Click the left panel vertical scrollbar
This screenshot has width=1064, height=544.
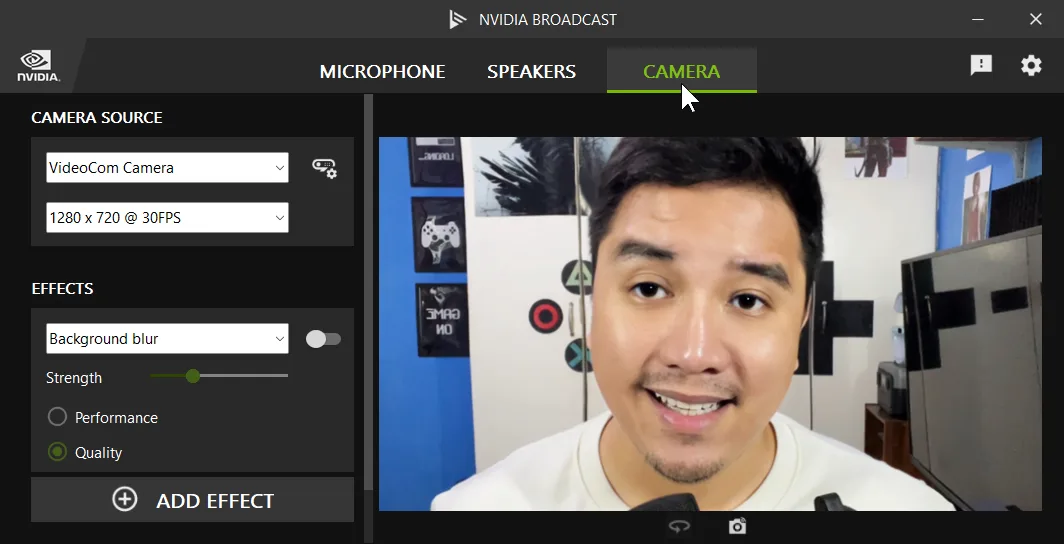point(368,292)
